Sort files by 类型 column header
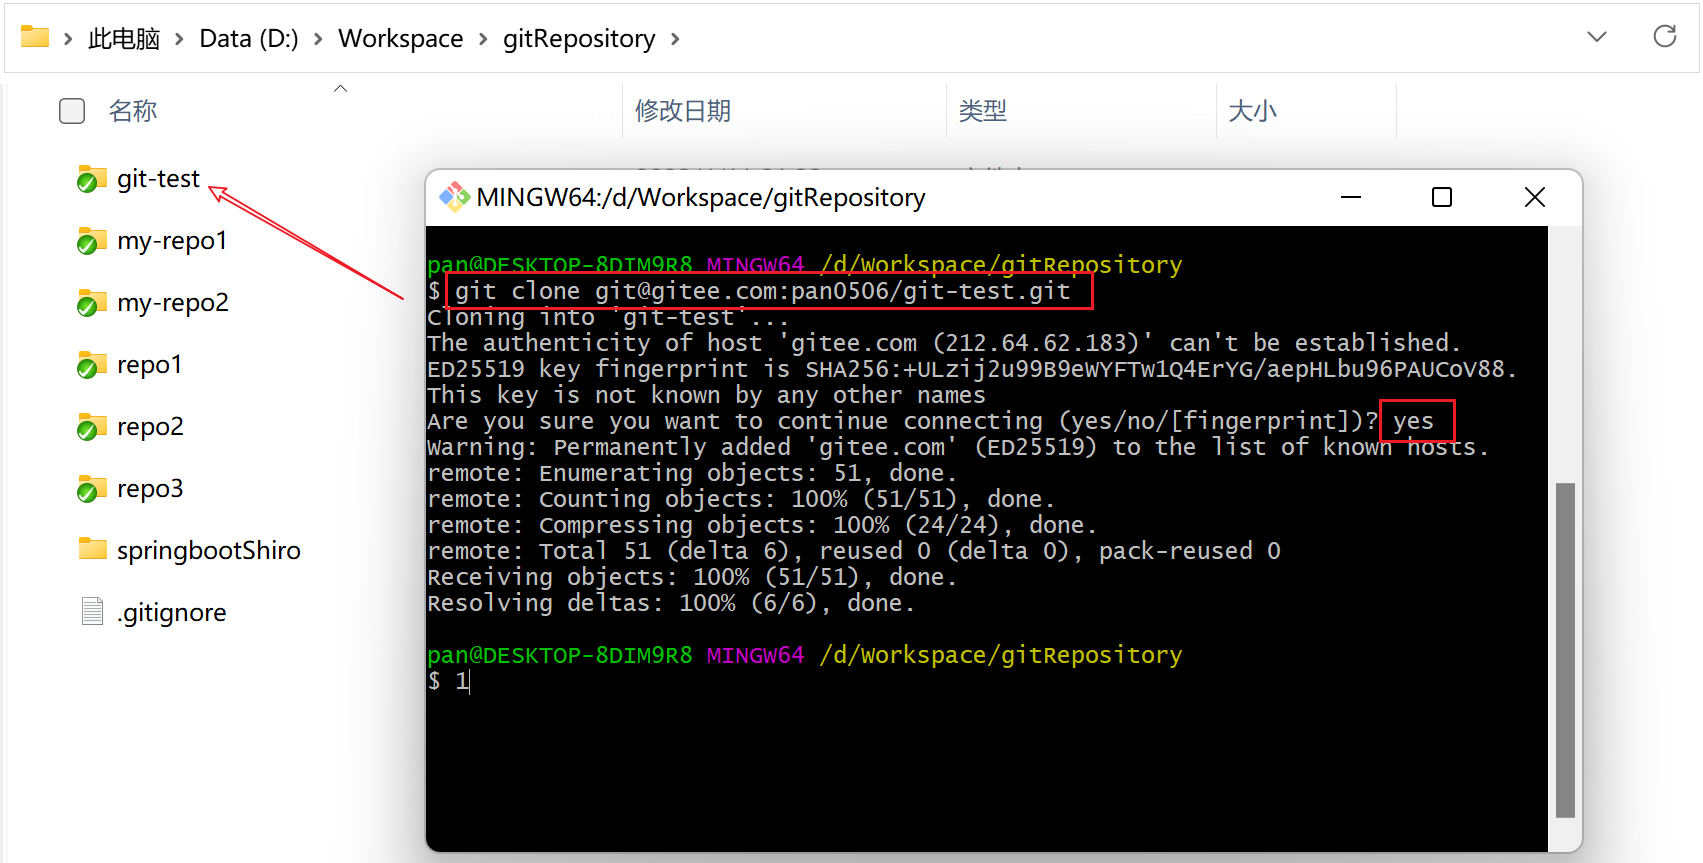This screenshot has width=1703, height=863. click(982, 111)
